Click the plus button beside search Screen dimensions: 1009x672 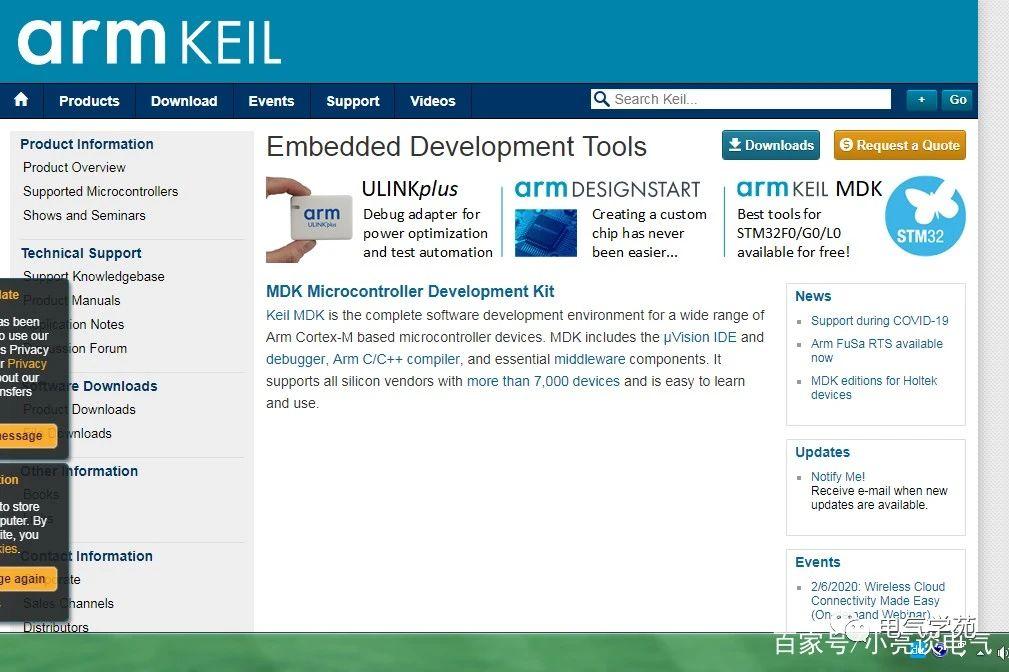tap(921, 100)
